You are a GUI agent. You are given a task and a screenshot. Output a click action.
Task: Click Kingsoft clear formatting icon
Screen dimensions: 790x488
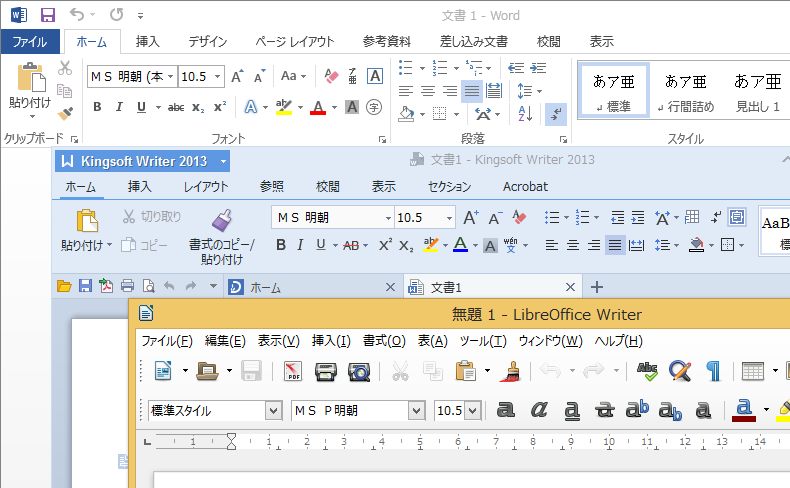point(519,218)
